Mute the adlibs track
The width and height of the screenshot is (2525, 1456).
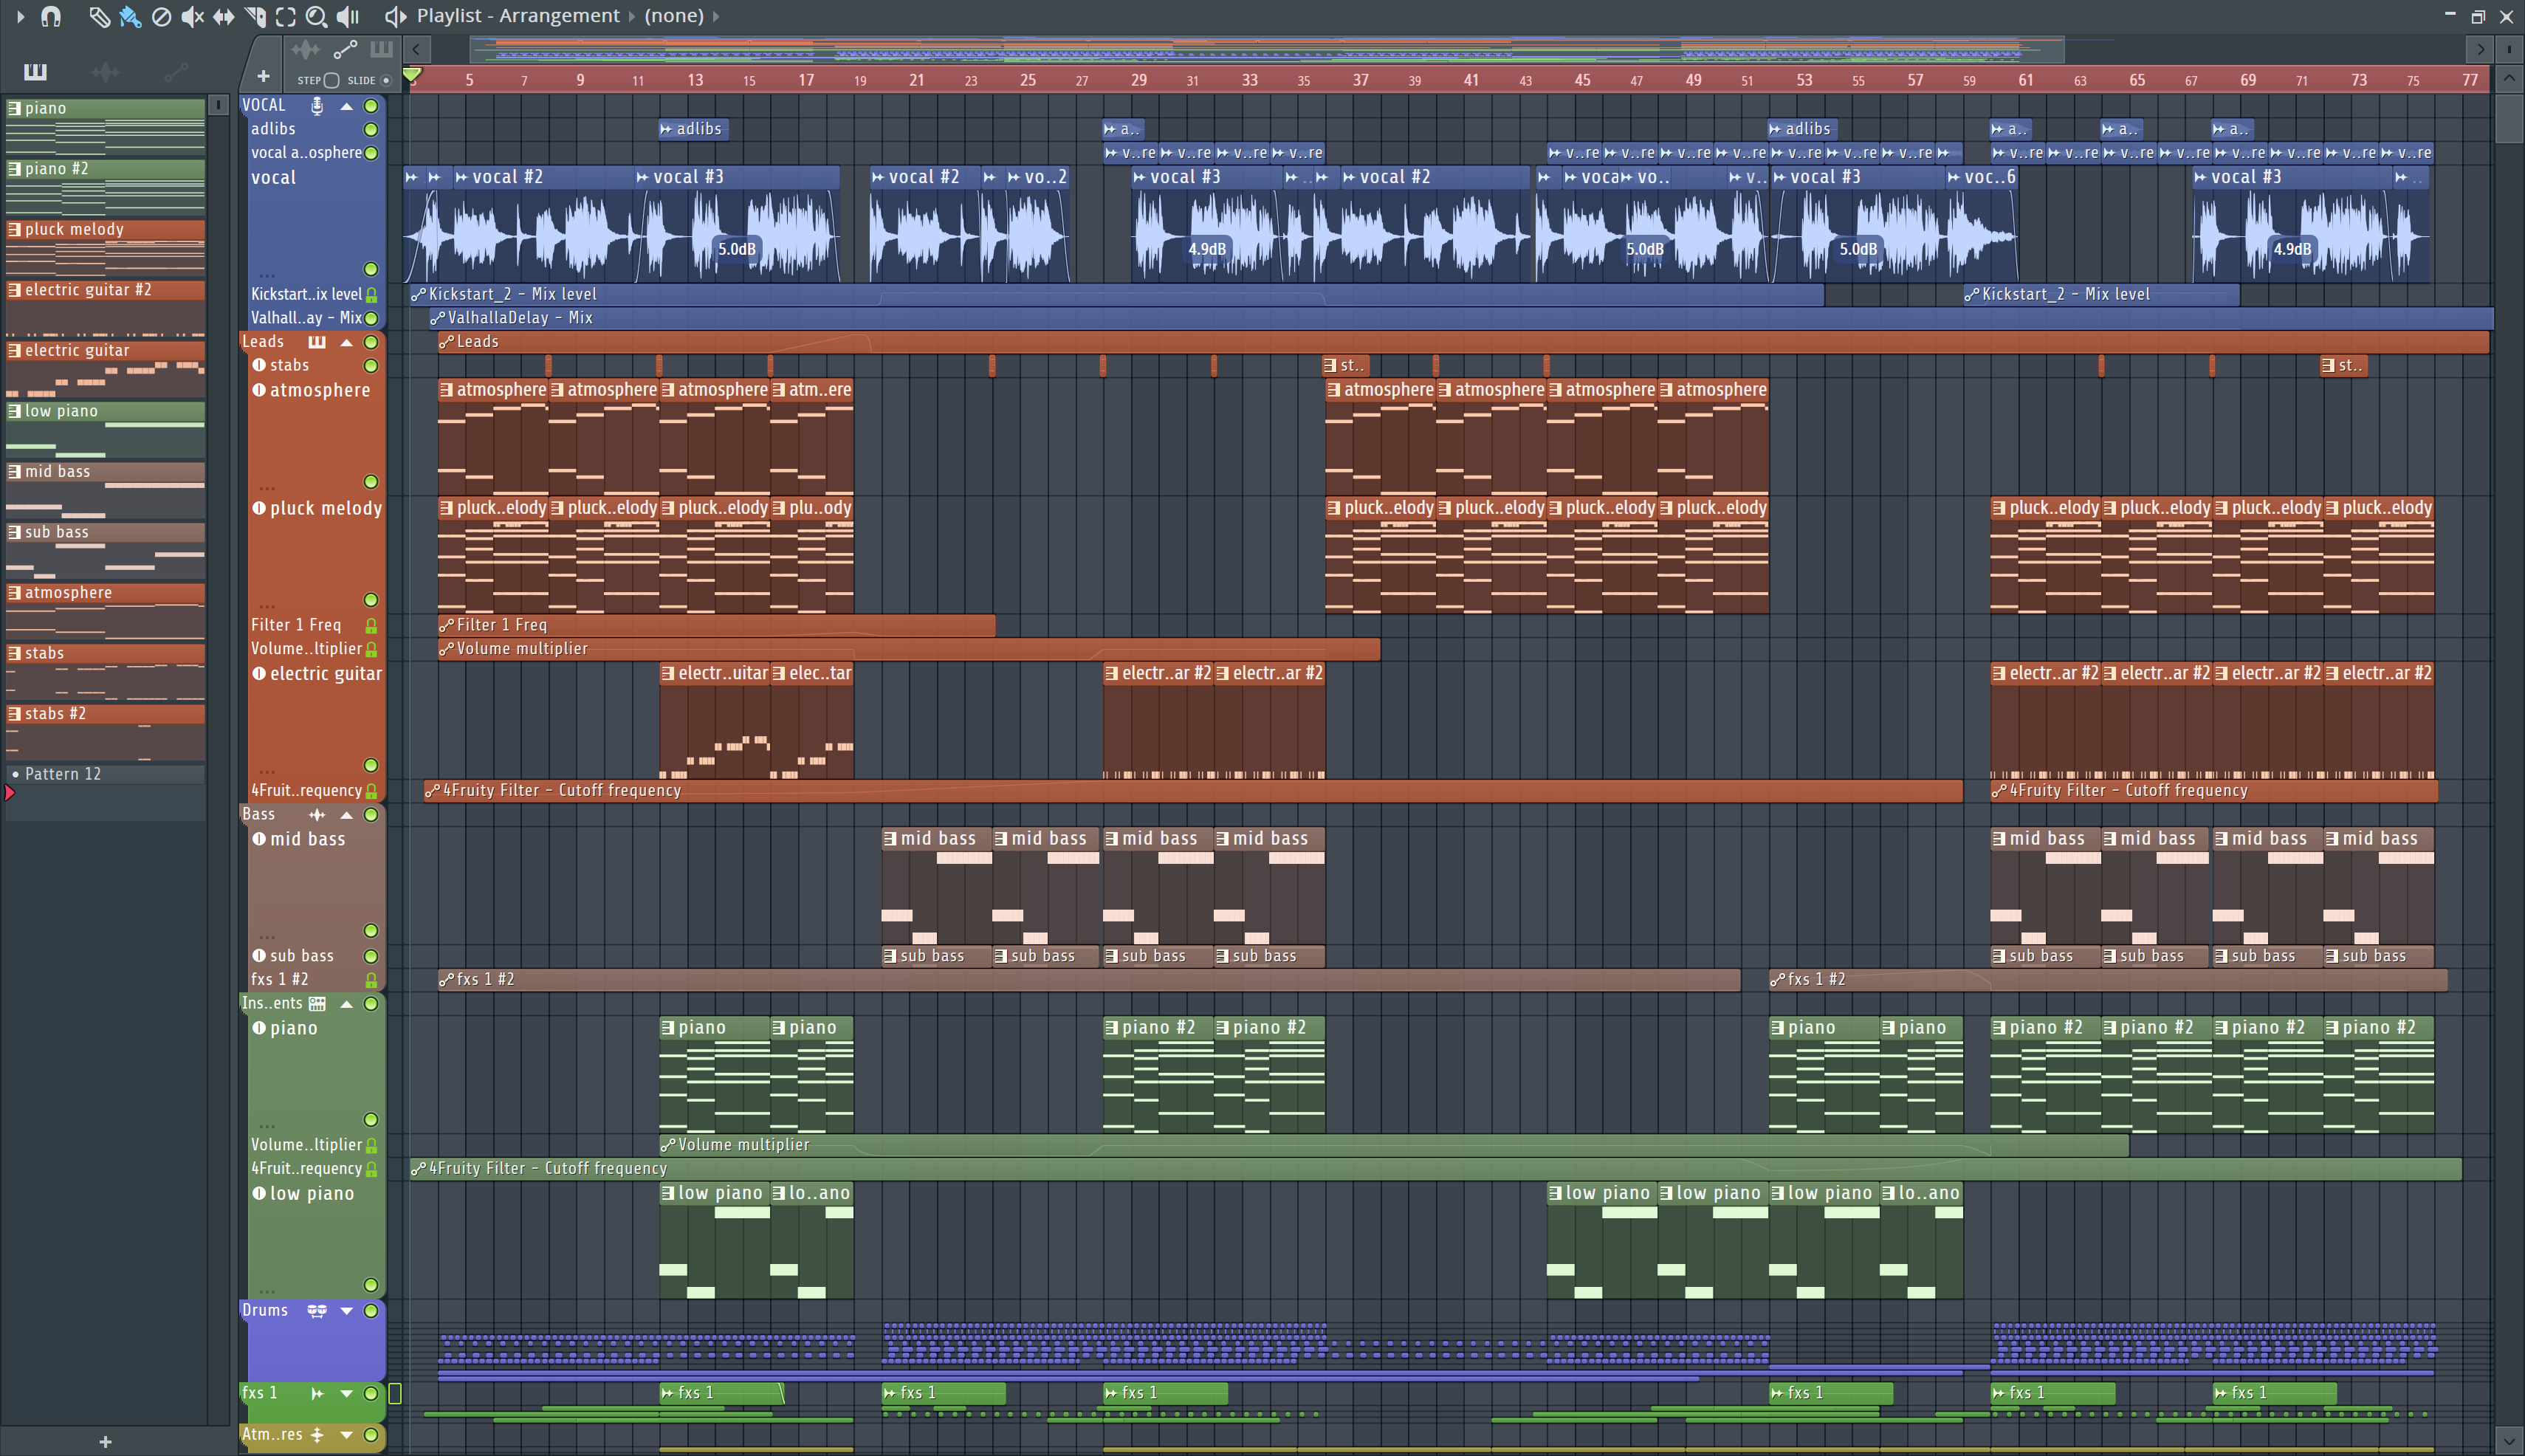coord(371,129)
